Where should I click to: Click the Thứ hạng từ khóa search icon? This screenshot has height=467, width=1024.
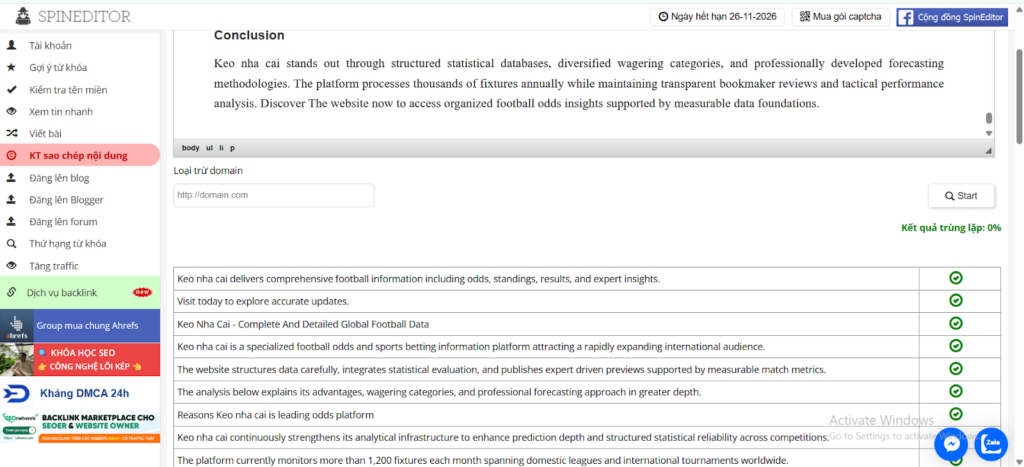[11, 243]
